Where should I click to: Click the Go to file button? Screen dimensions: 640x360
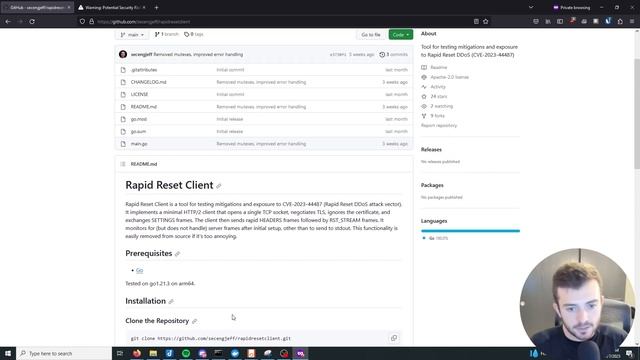coord(371,35)
